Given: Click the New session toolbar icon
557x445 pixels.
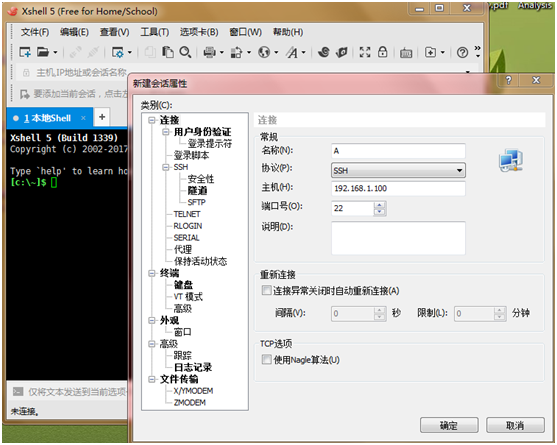Looking at the screenshot, I should pos(25,53).
